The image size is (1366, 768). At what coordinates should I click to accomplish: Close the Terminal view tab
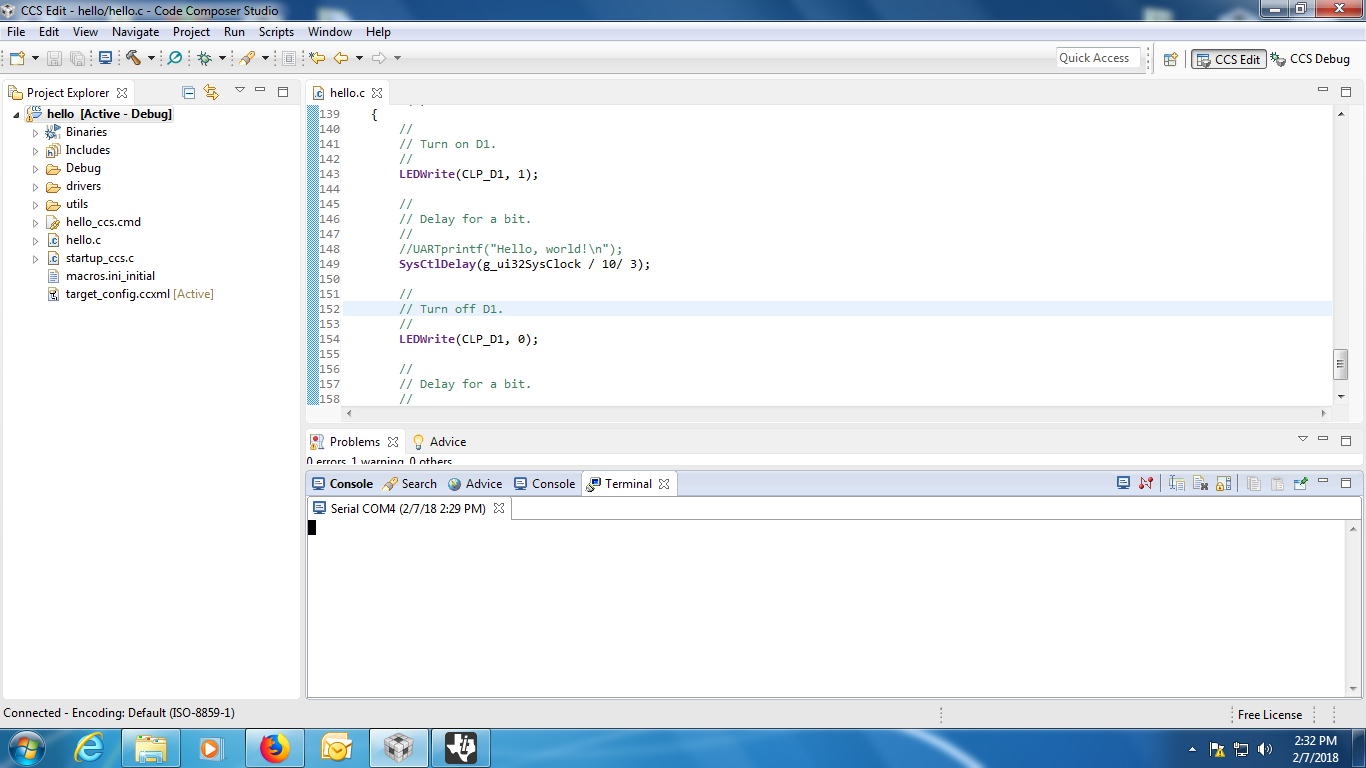click(x=664, y=484)
